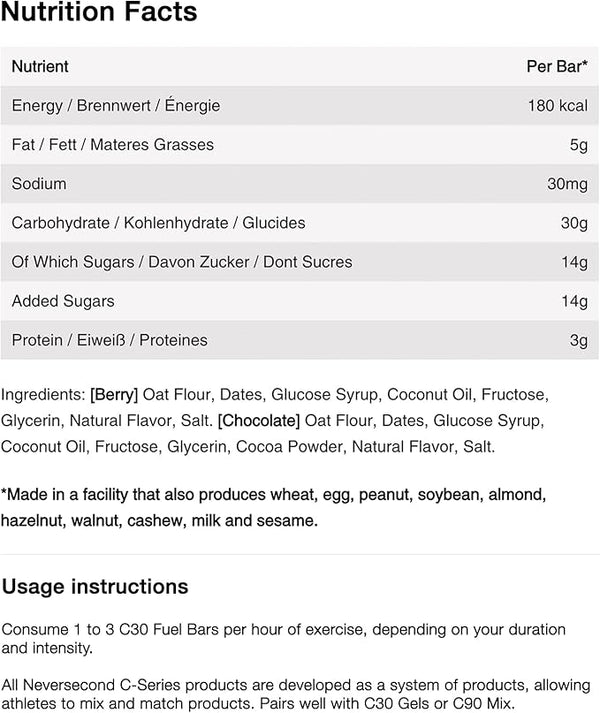The width and height of the screenshot is (600, 713).
Task: Click the Usage instructions heading
Action: 95,586
